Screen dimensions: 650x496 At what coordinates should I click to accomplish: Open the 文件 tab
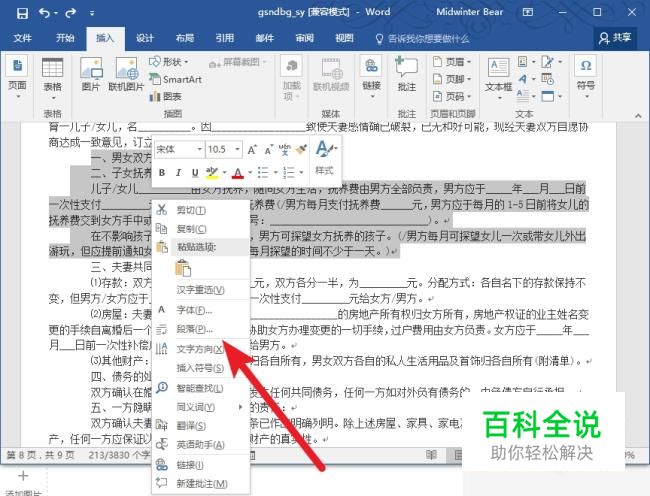pyautogui.click(x=22, y=38)
